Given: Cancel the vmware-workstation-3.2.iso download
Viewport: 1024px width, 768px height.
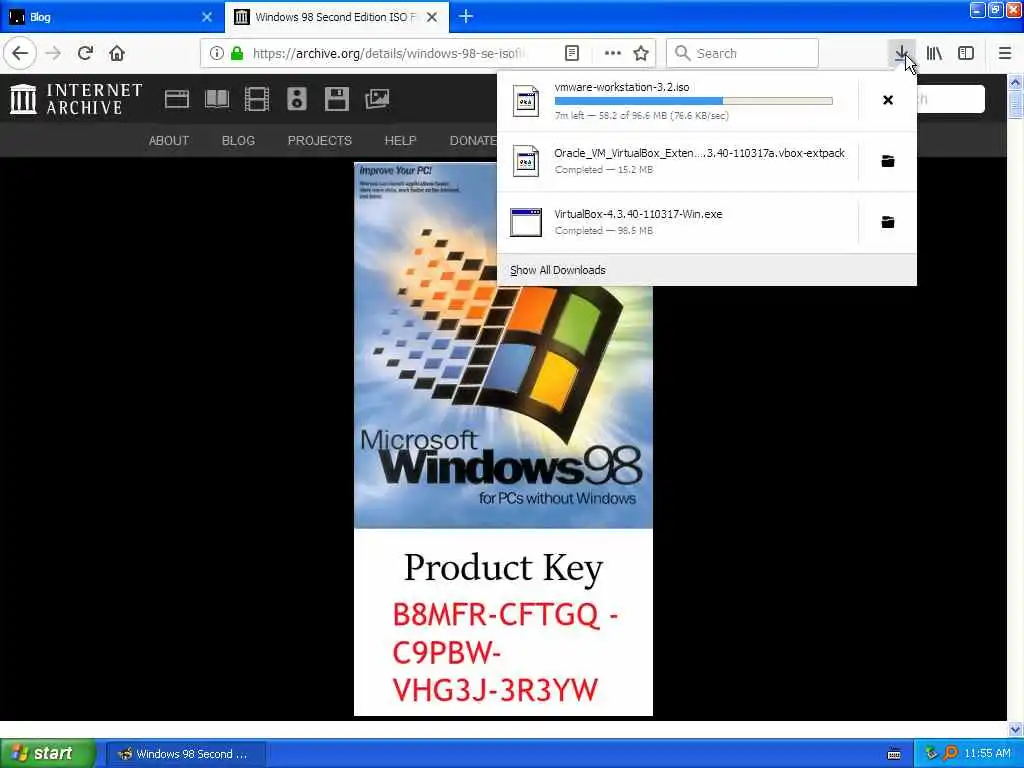Looking at the screenshot, I should tap(888, 100).
